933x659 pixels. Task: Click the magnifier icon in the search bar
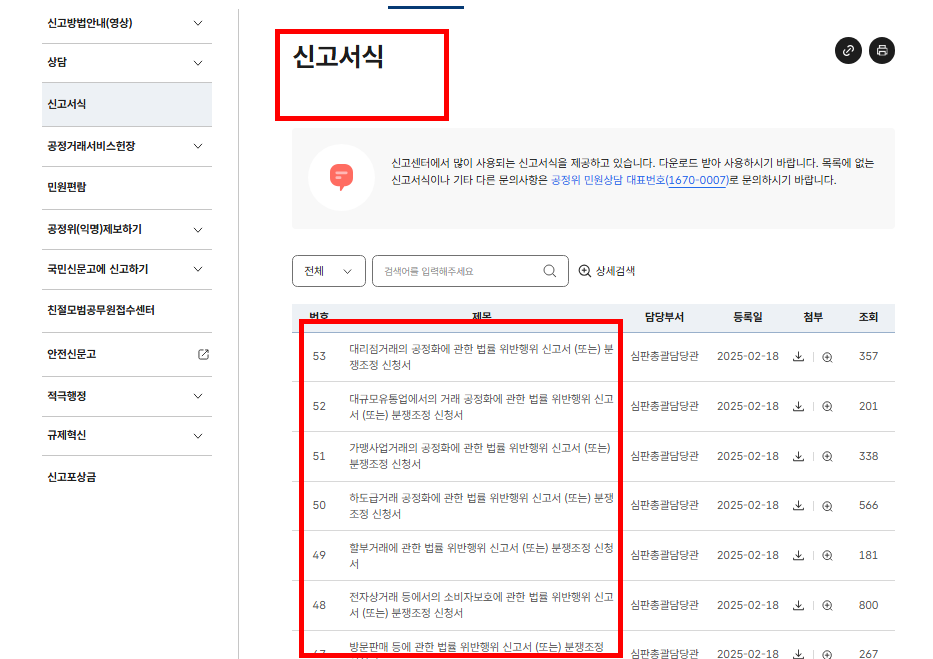[548, 270]
